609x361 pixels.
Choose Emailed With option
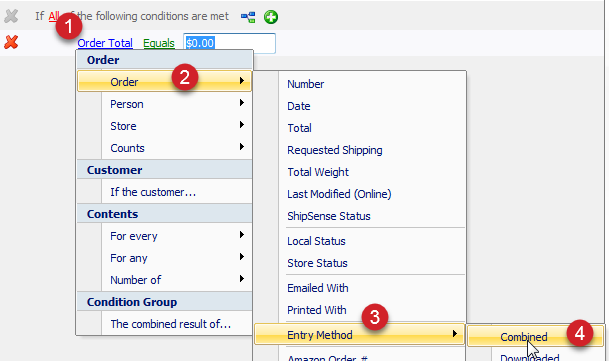[x=318, y=288]
